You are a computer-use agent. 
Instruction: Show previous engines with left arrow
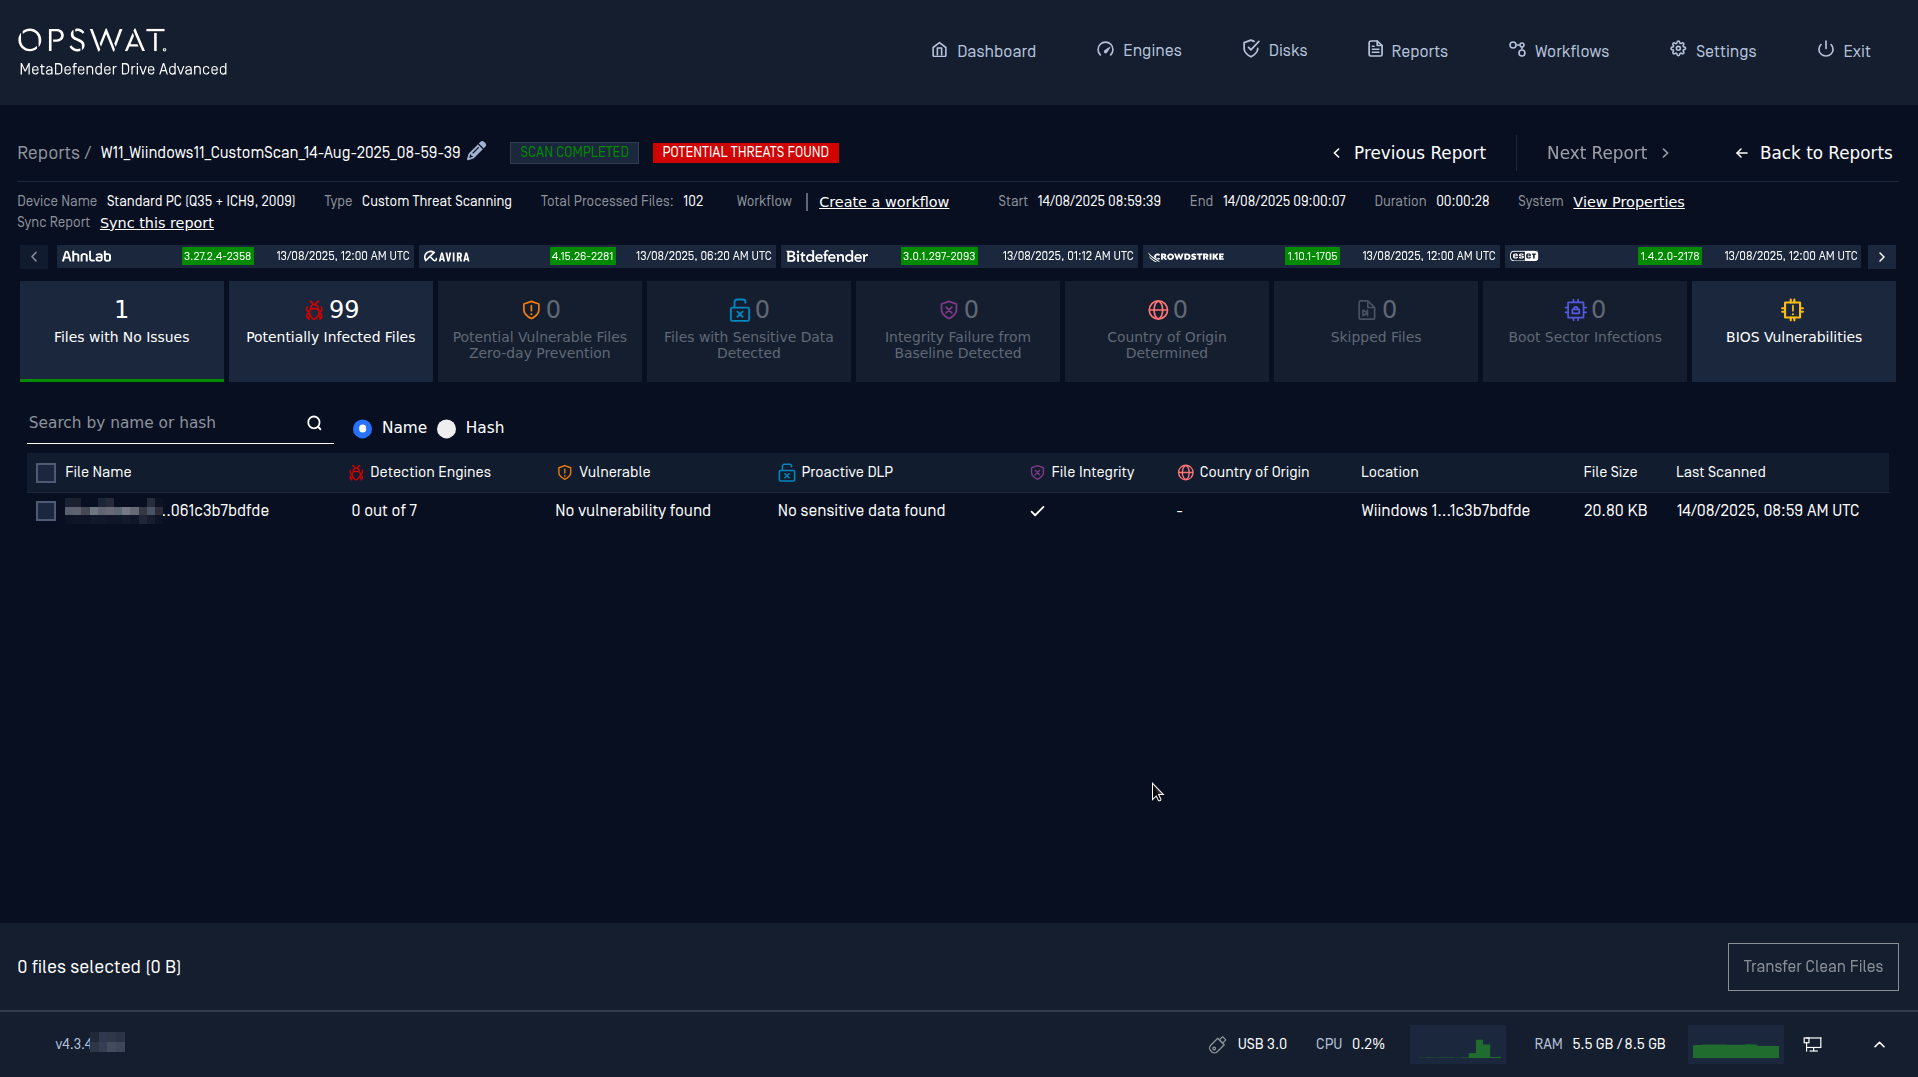click(34, 257)
